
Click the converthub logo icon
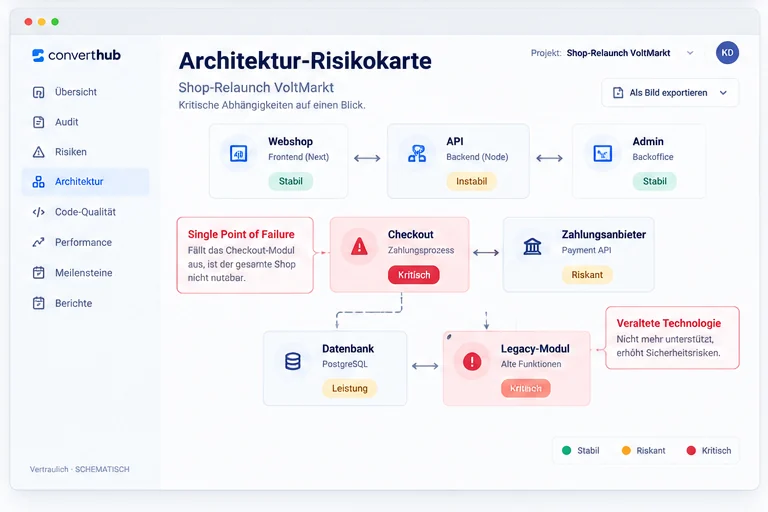click(38, 55)
